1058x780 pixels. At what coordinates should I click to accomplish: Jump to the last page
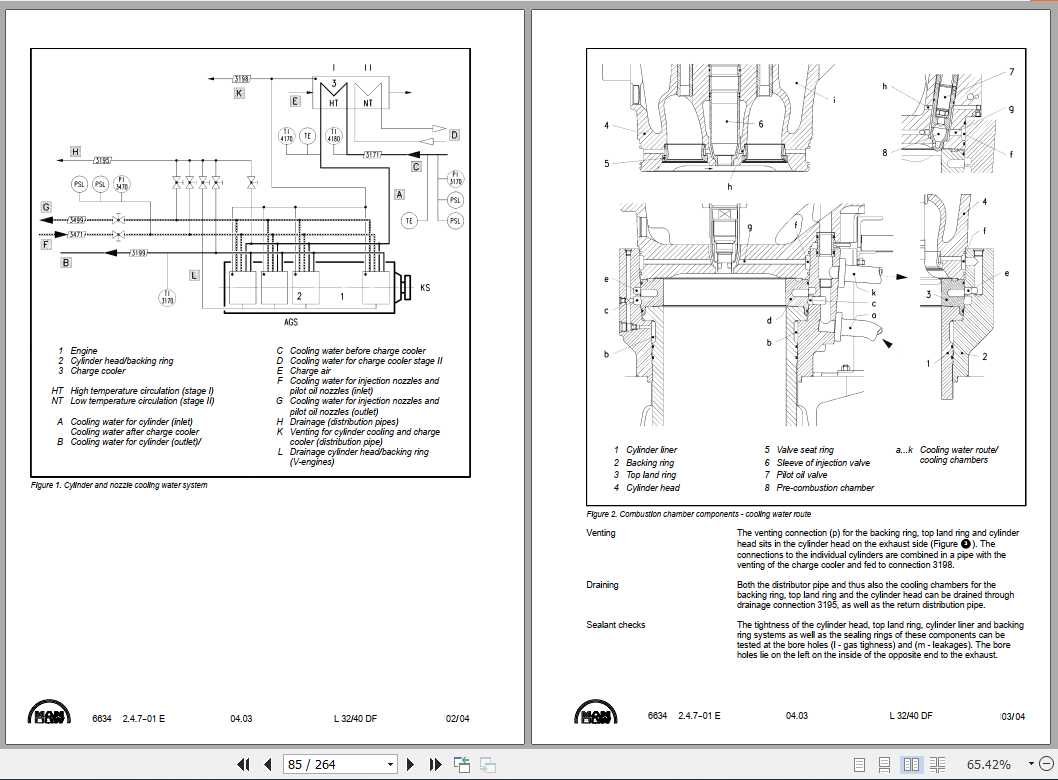435,763
